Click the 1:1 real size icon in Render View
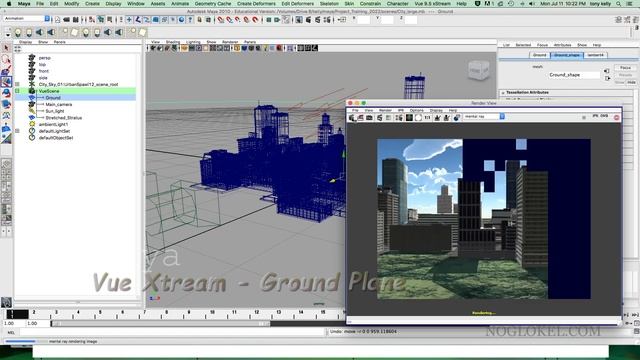The width and height of the screenshot is (640, 360). coord(427,118)
